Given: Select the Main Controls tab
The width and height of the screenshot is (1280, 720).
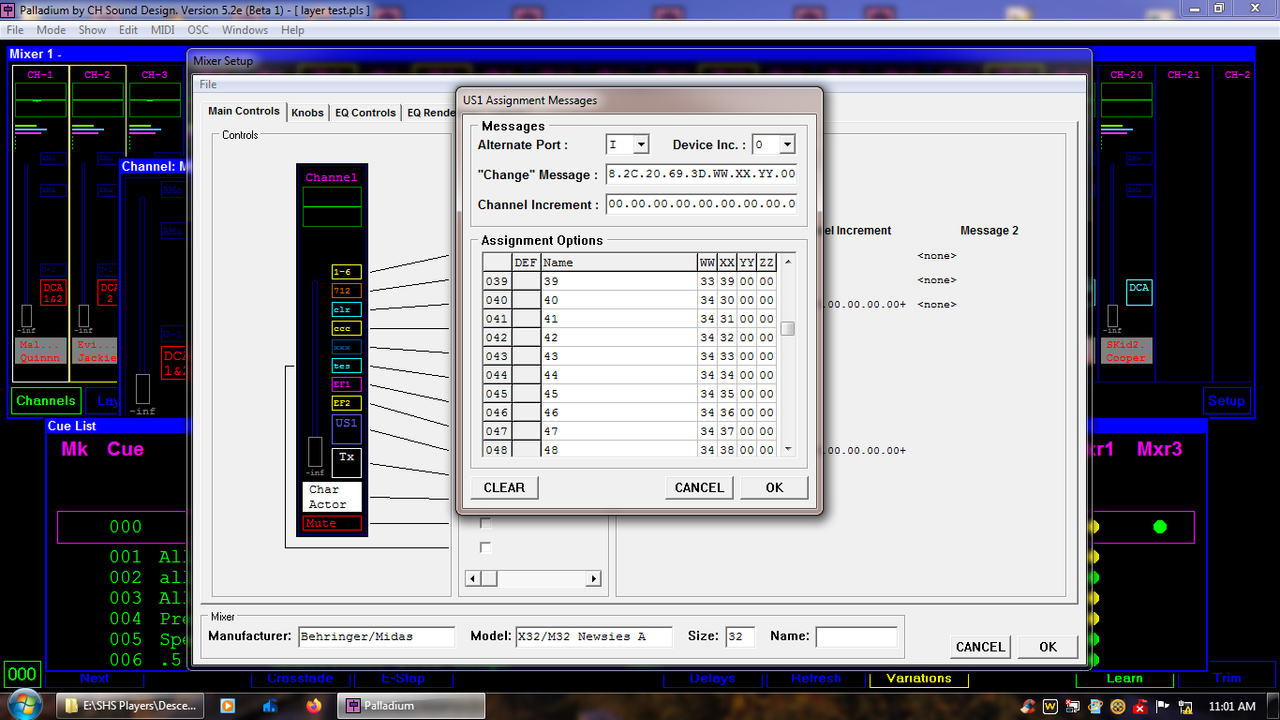Looking at the screenshot, I should click(244, 111).
